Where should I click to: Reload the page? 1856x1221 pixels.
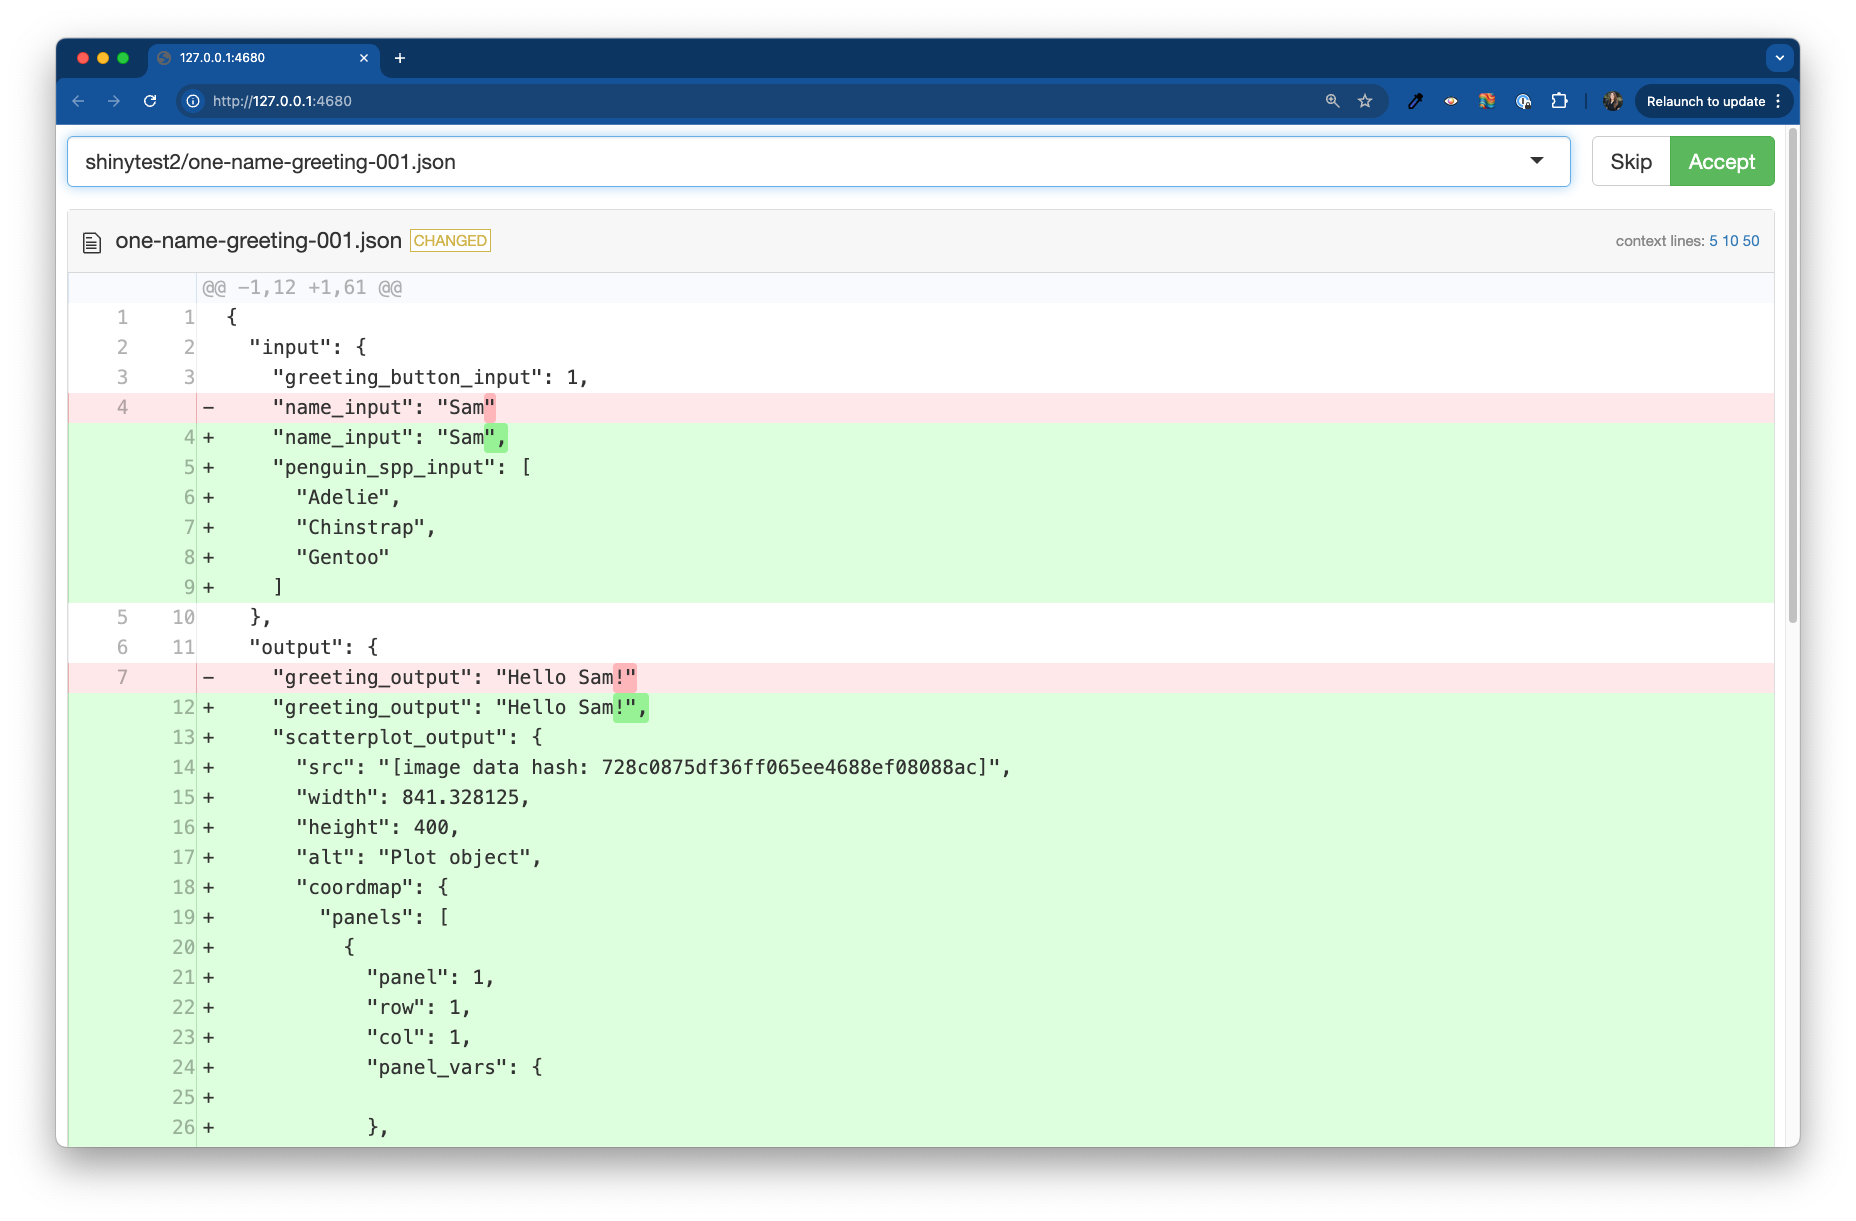150,101
